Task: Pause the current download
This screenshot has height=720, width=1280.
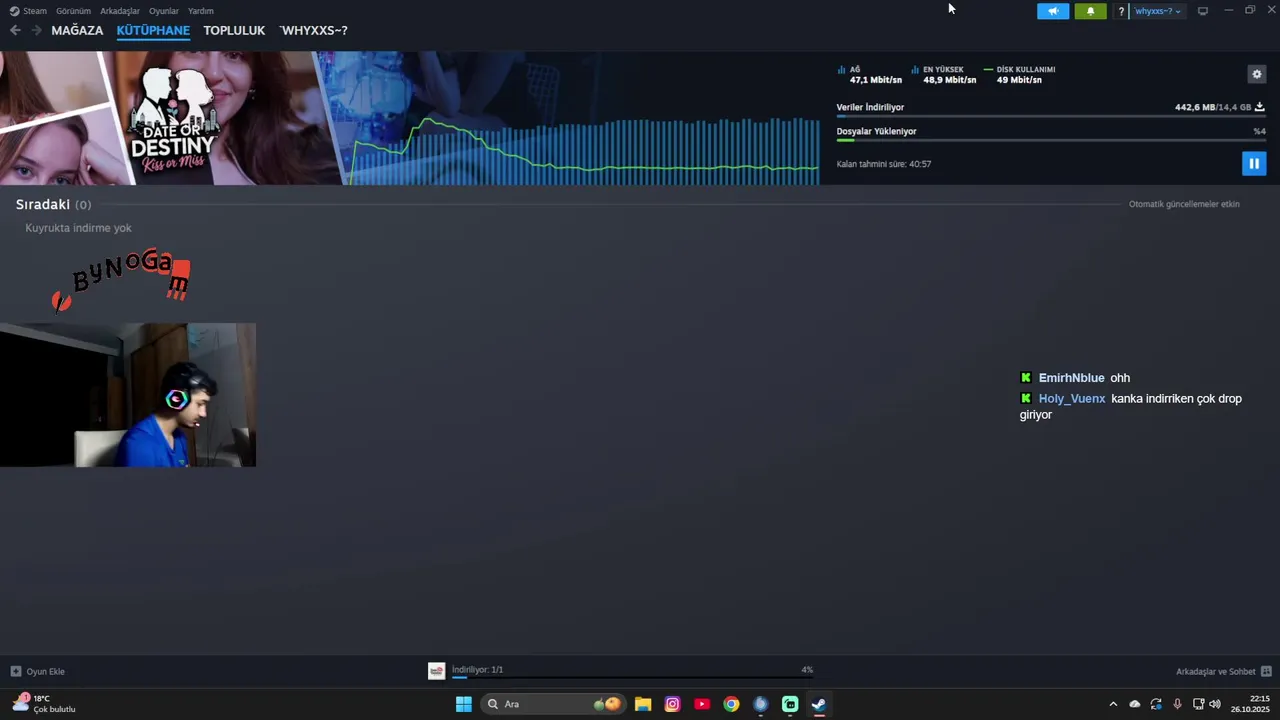Action: coord(1254,163)
